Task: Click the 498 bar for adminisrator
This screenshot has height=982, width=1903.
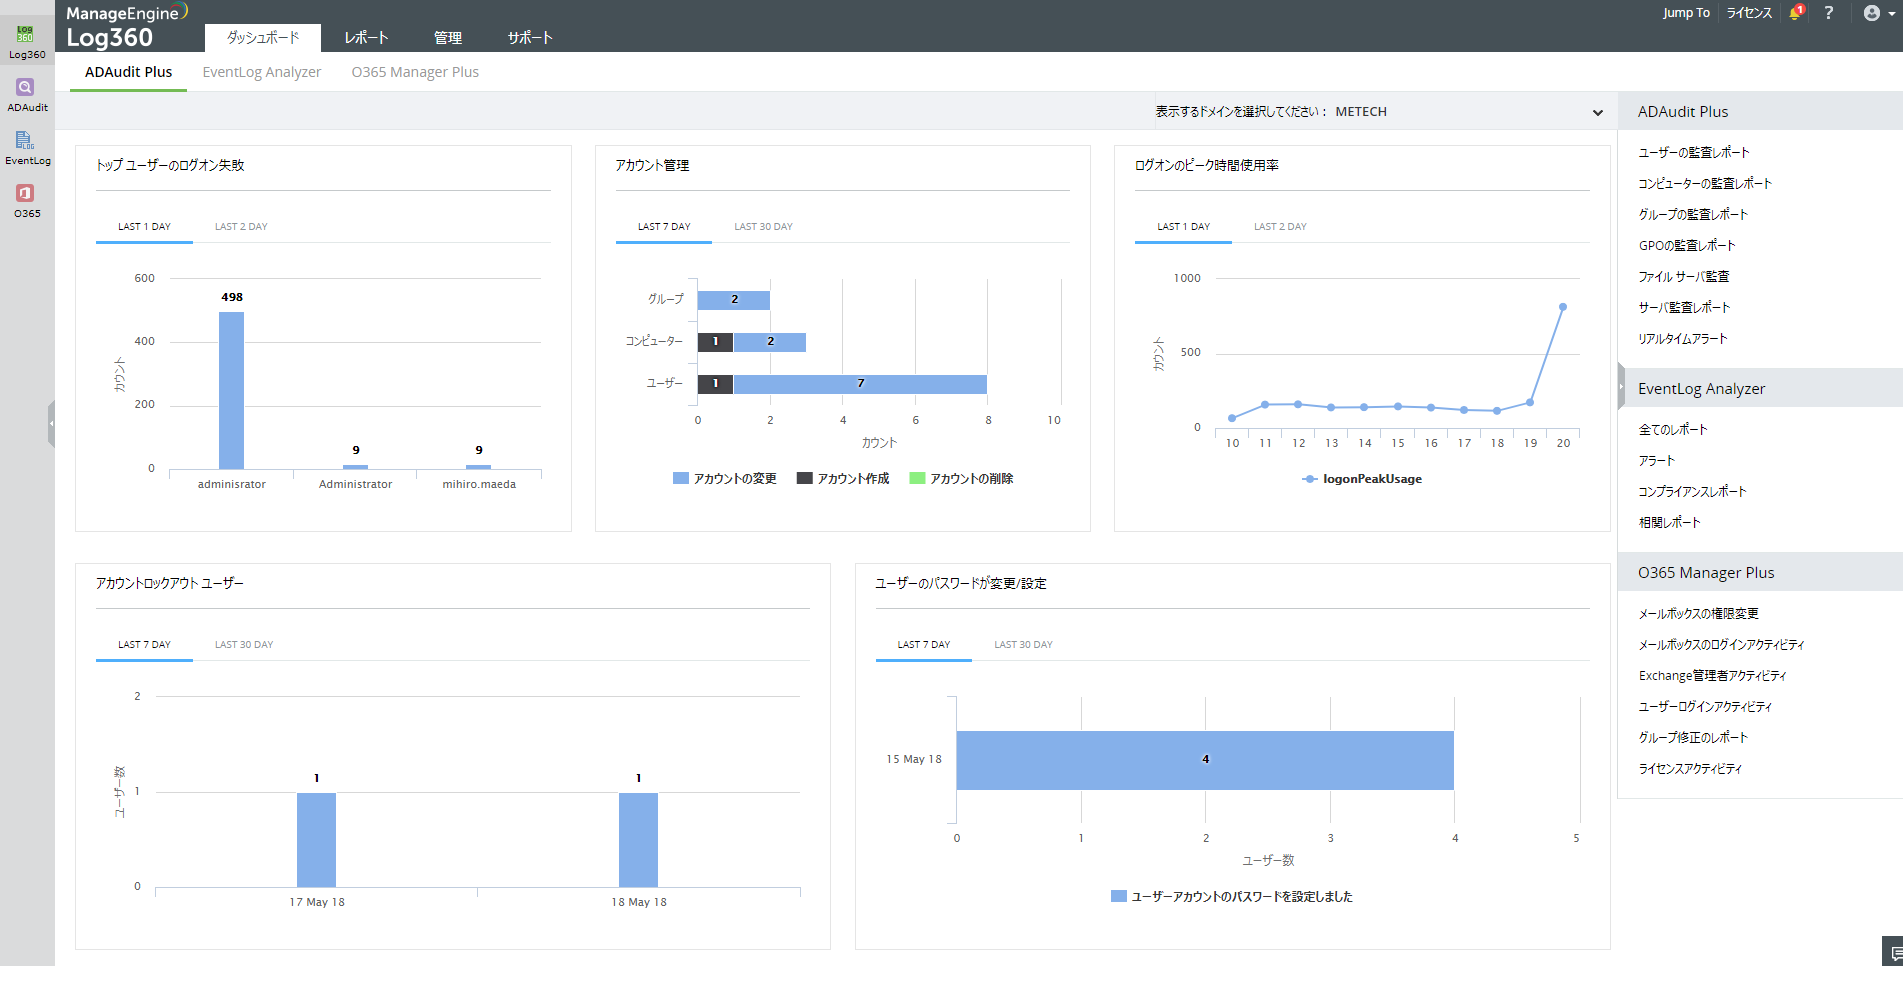Action: pos(231,390)
